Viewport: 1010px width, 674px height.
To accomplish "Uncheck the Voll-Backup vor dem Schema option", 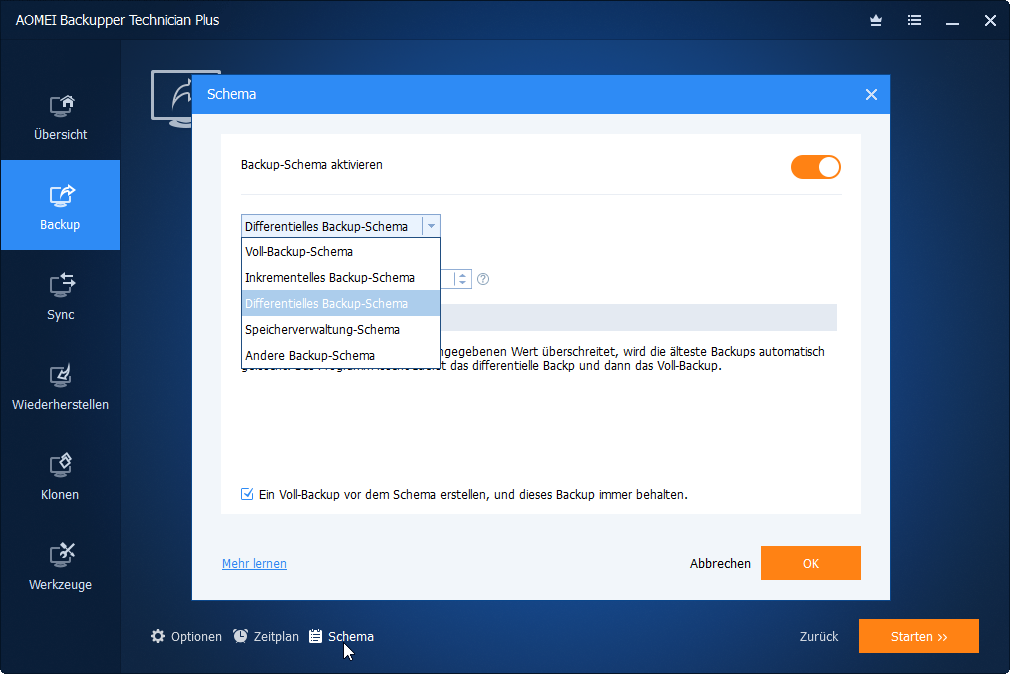I will [247, 494].
